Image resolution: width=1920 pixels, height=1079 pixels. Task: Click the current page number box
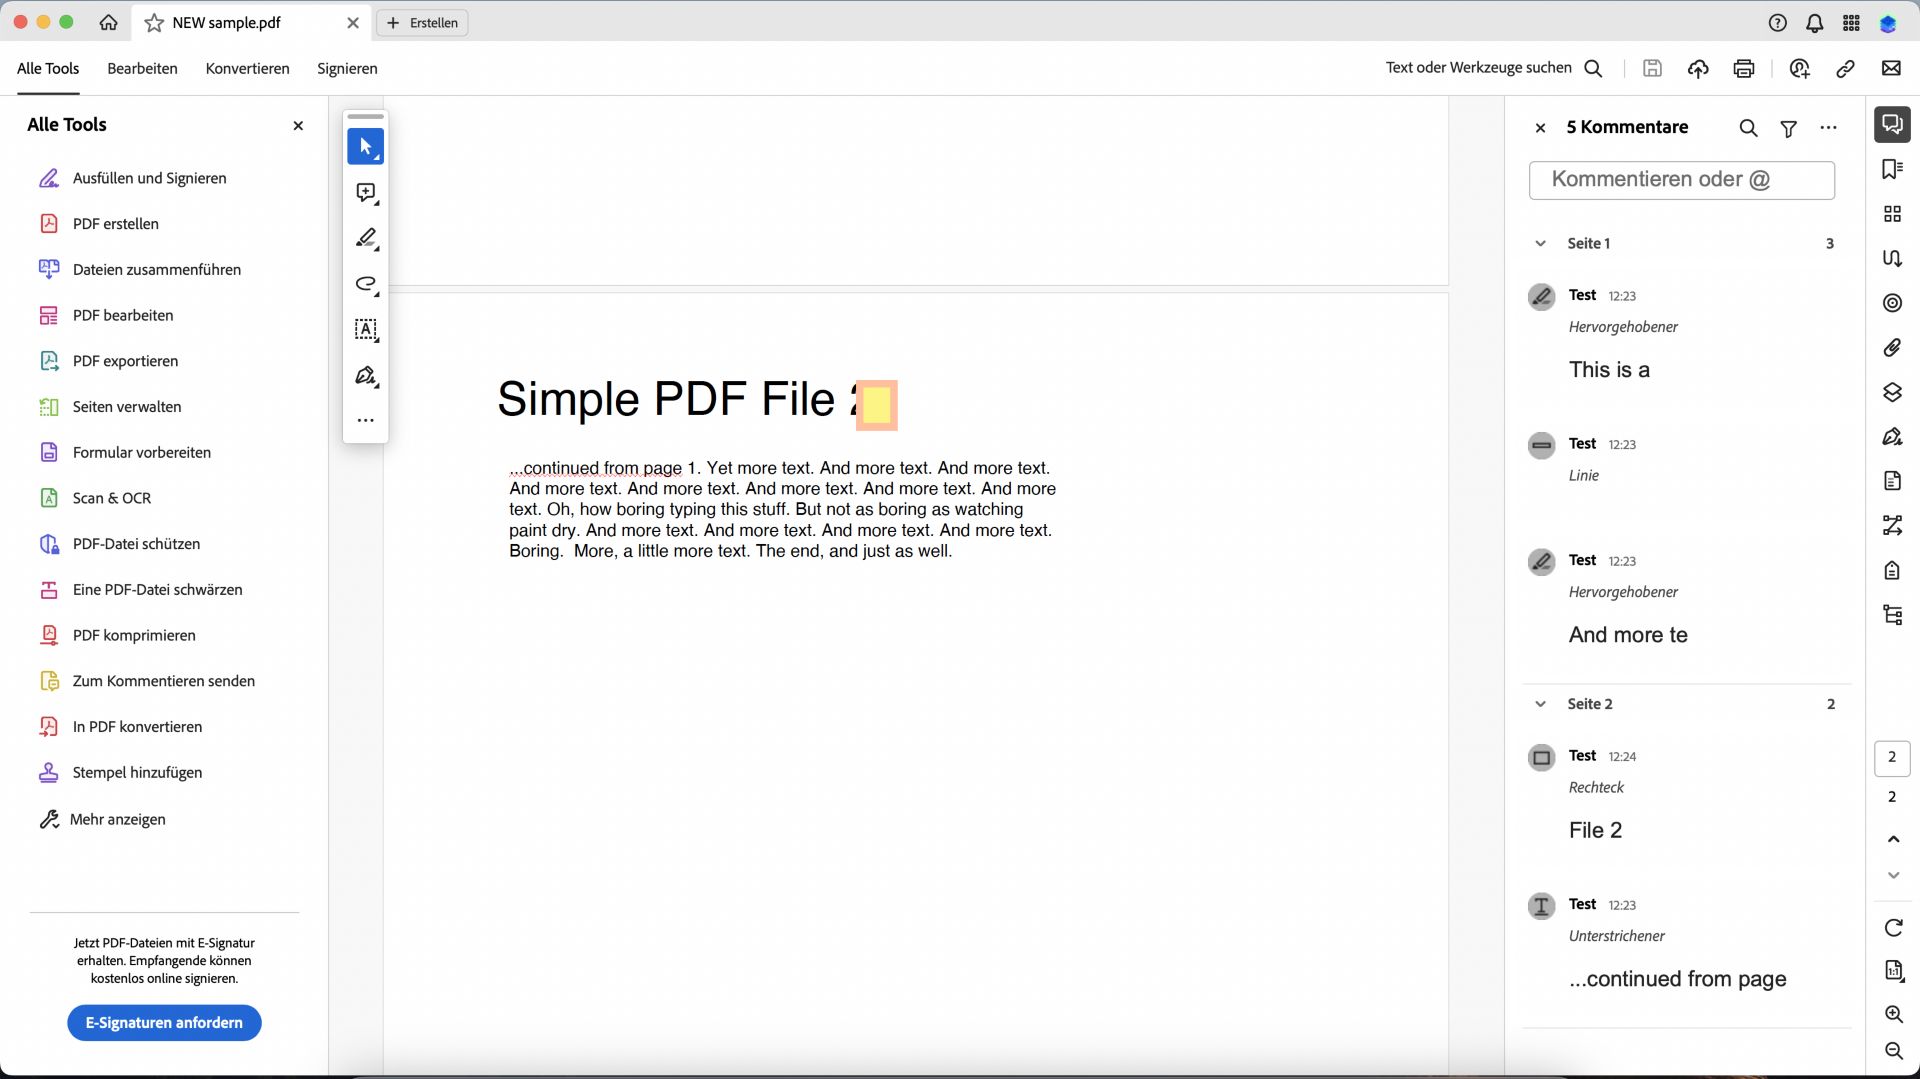pos(1891,758)
